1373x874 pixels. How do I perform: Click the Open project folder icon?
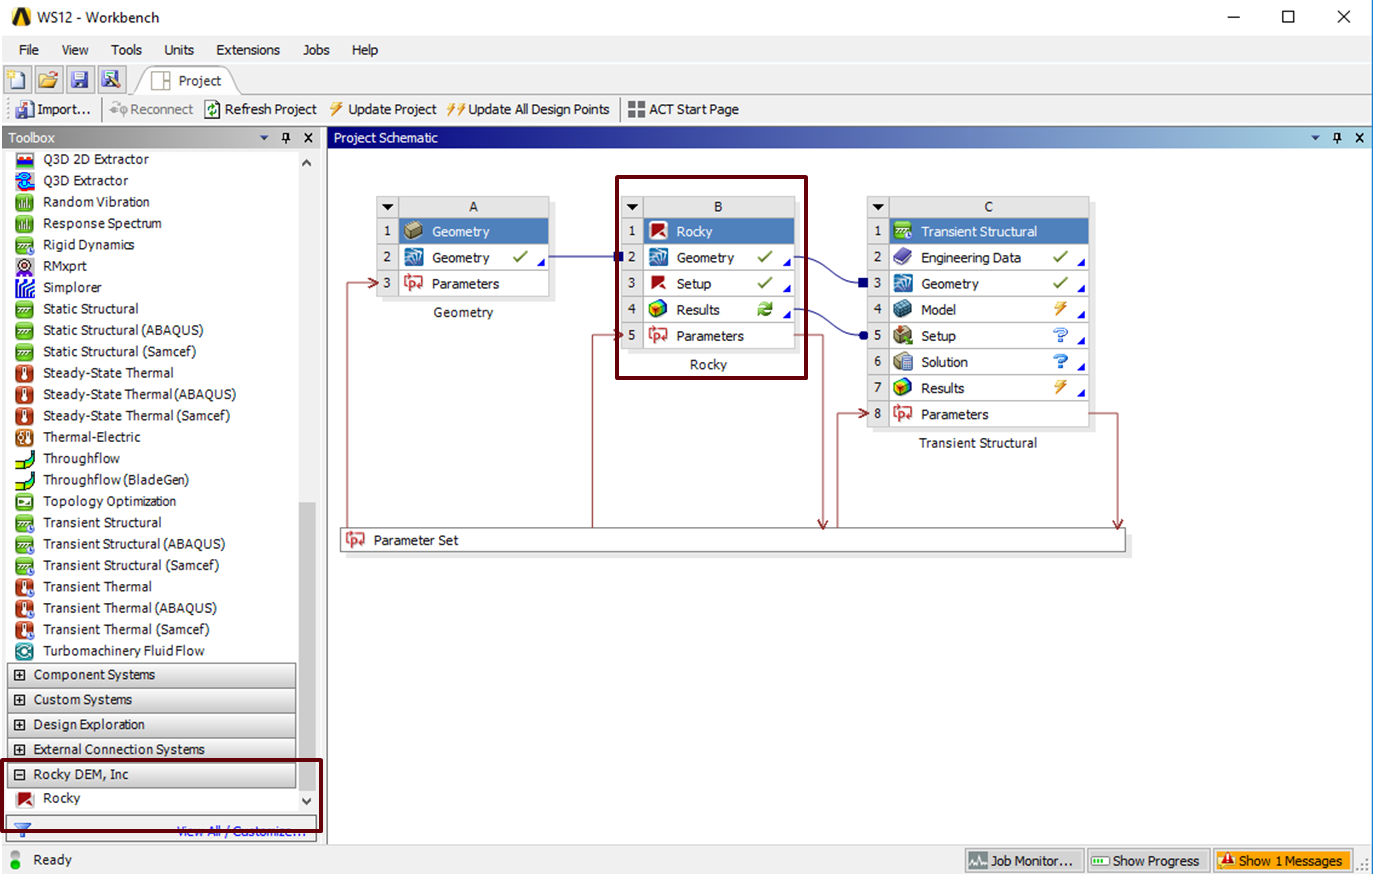pyautogui.click(x=48, y=80)
